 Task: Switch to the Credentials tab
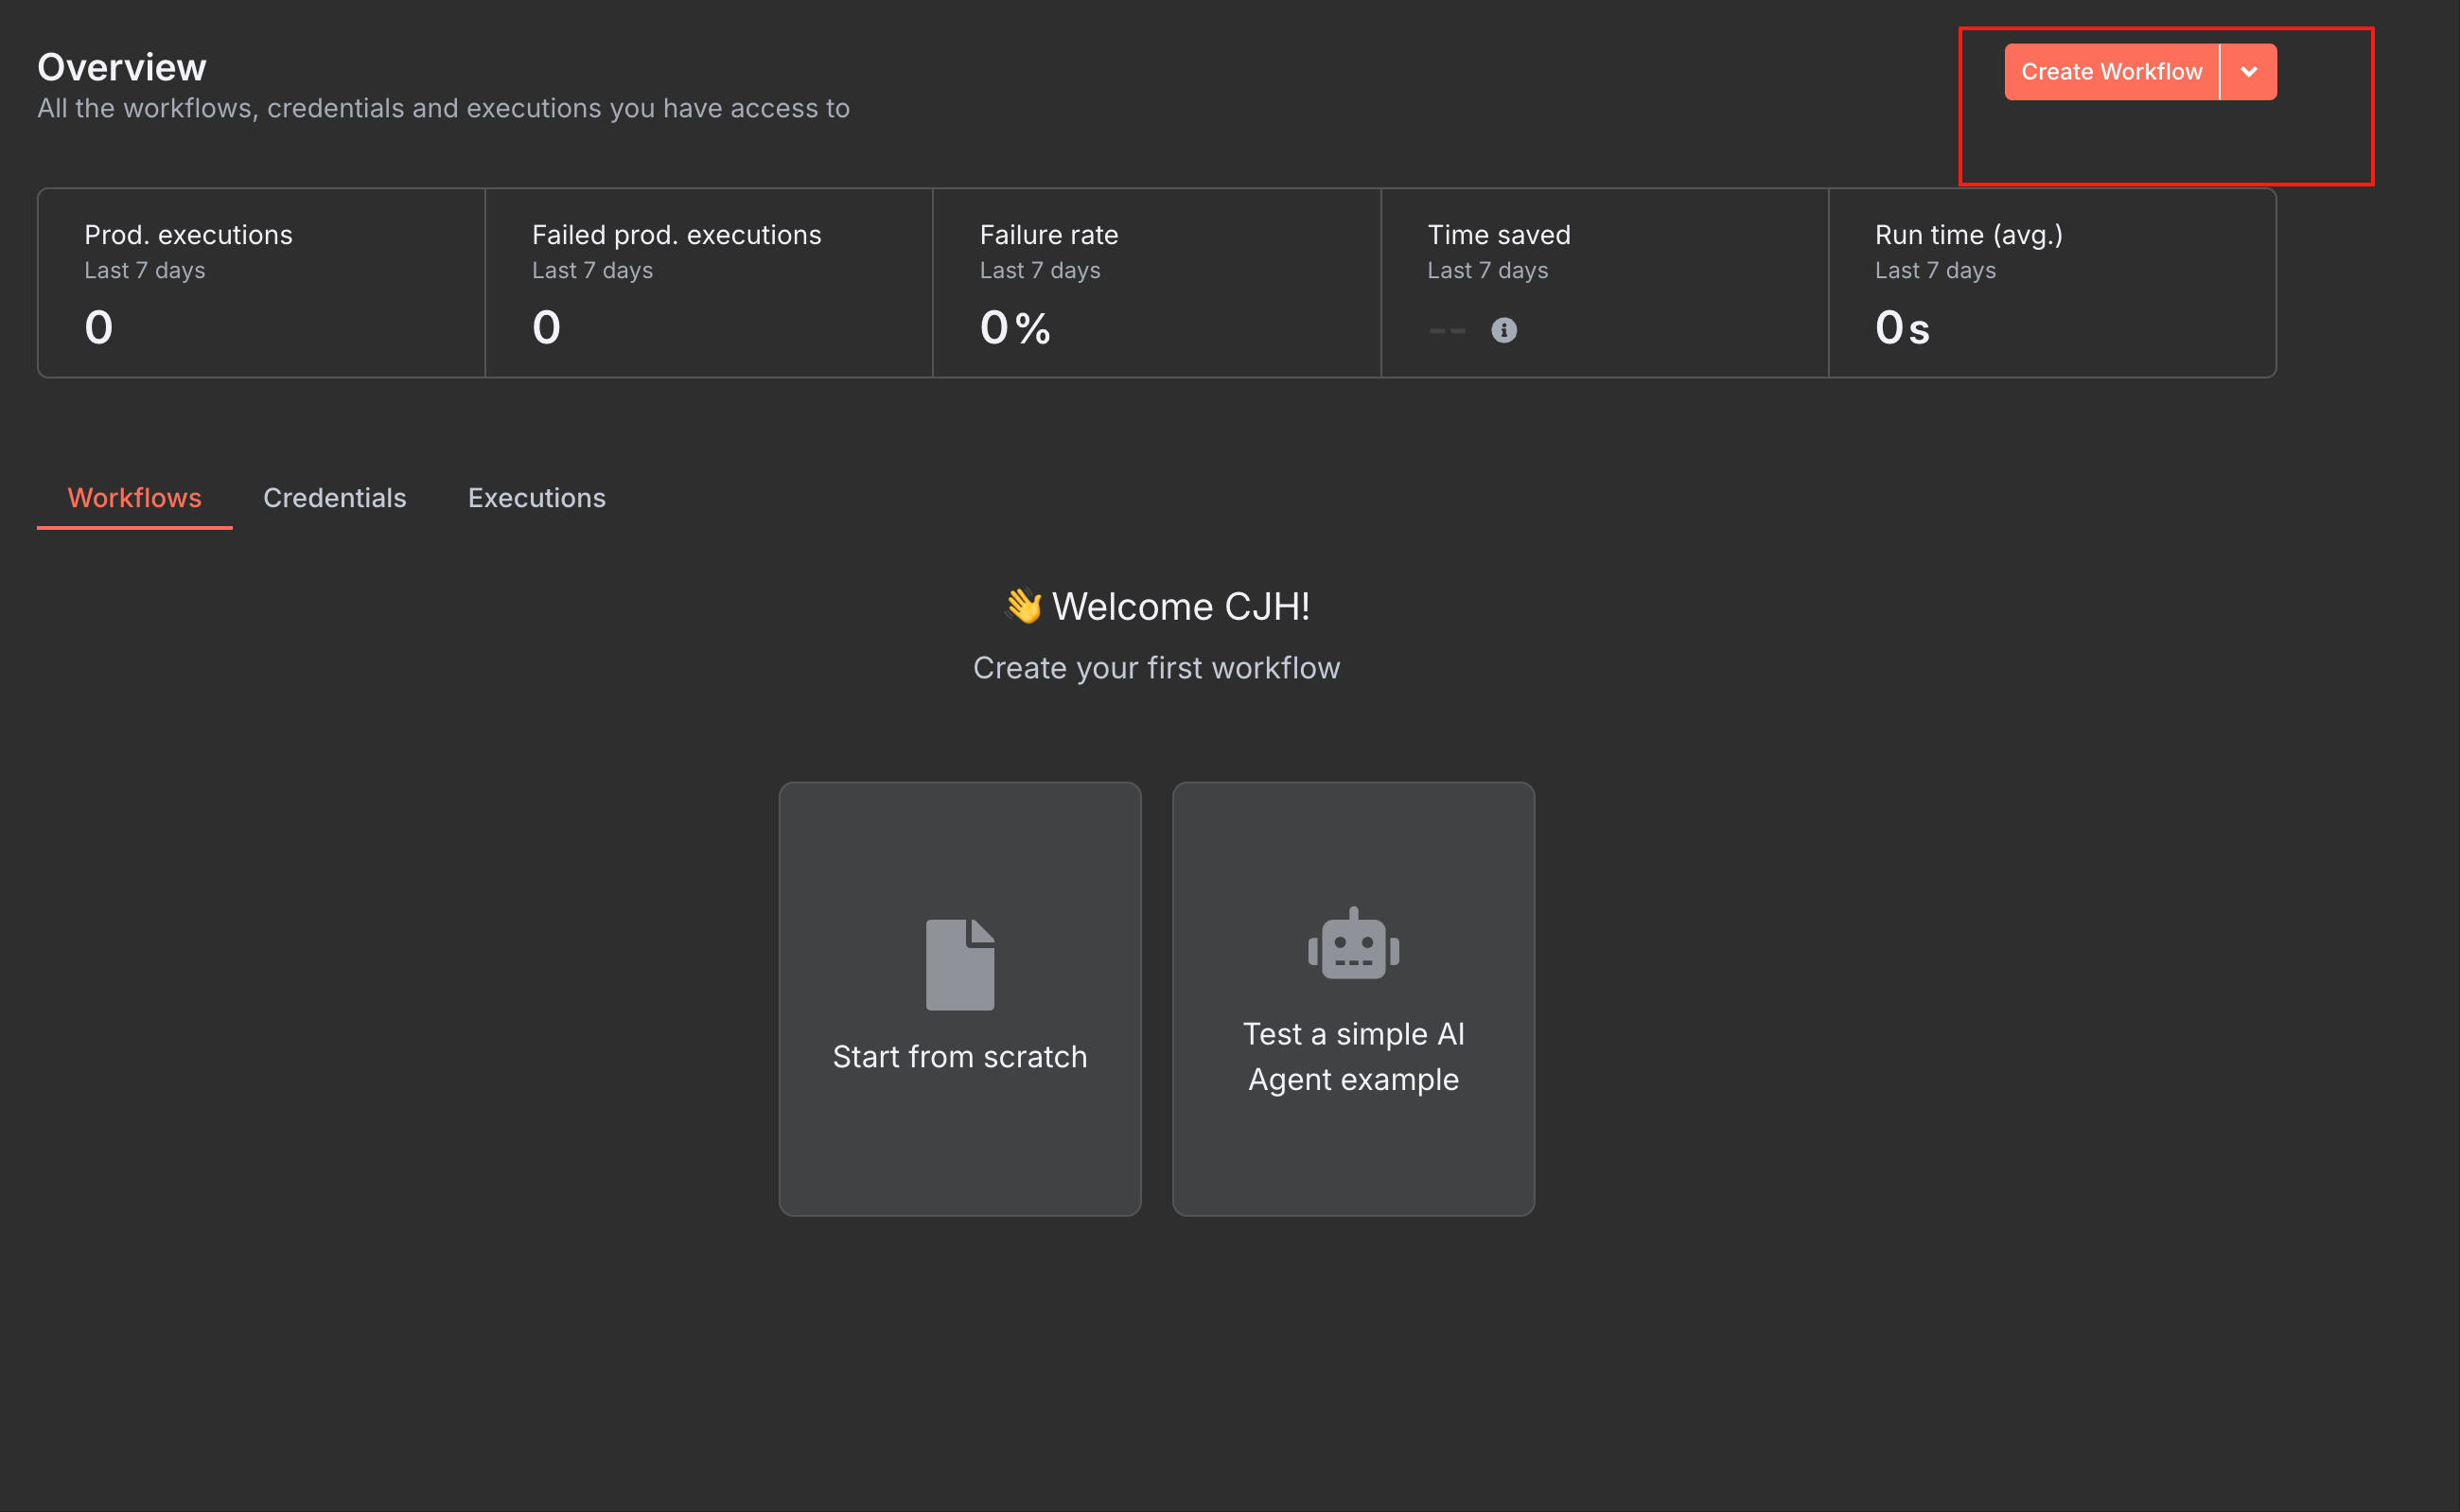[x=334, y=498]
